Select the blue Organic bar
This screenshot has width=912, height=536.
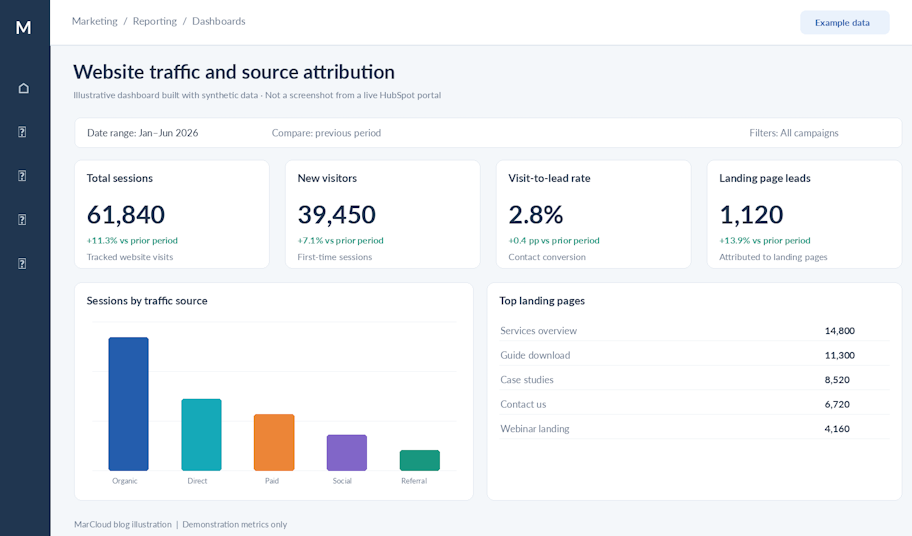tap(129, 404)
